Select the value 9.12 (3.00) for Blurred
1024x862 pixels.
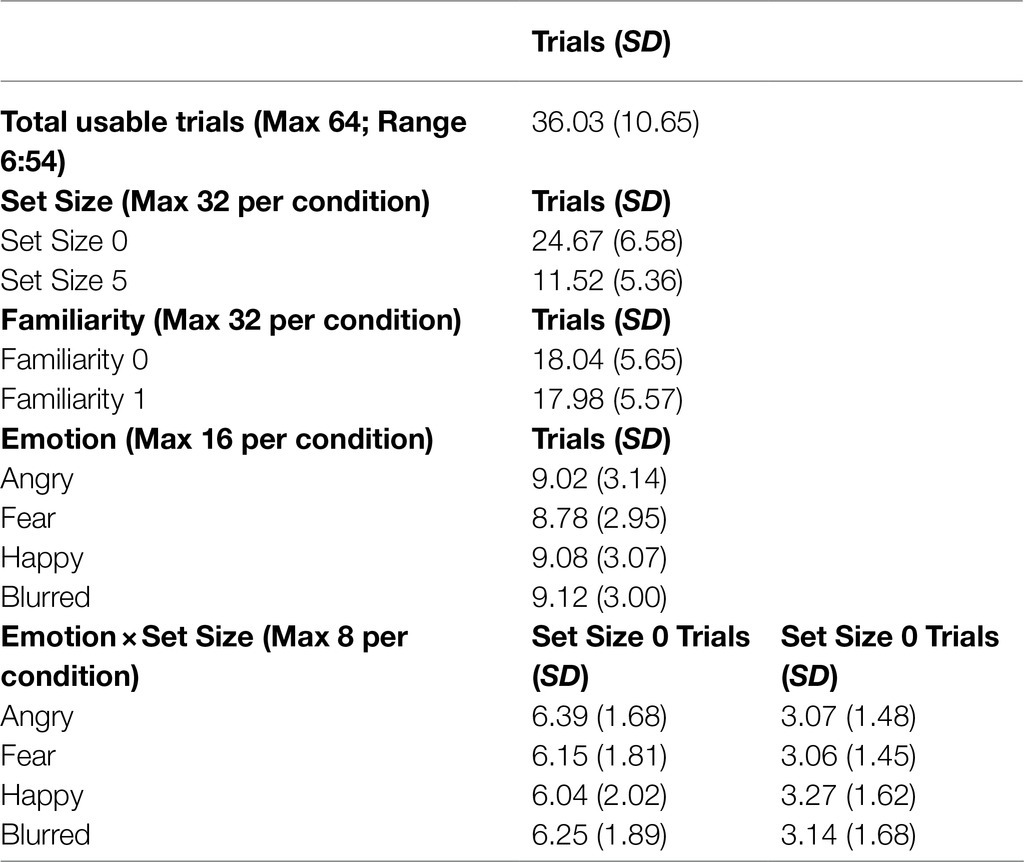(x=600, y=598)
